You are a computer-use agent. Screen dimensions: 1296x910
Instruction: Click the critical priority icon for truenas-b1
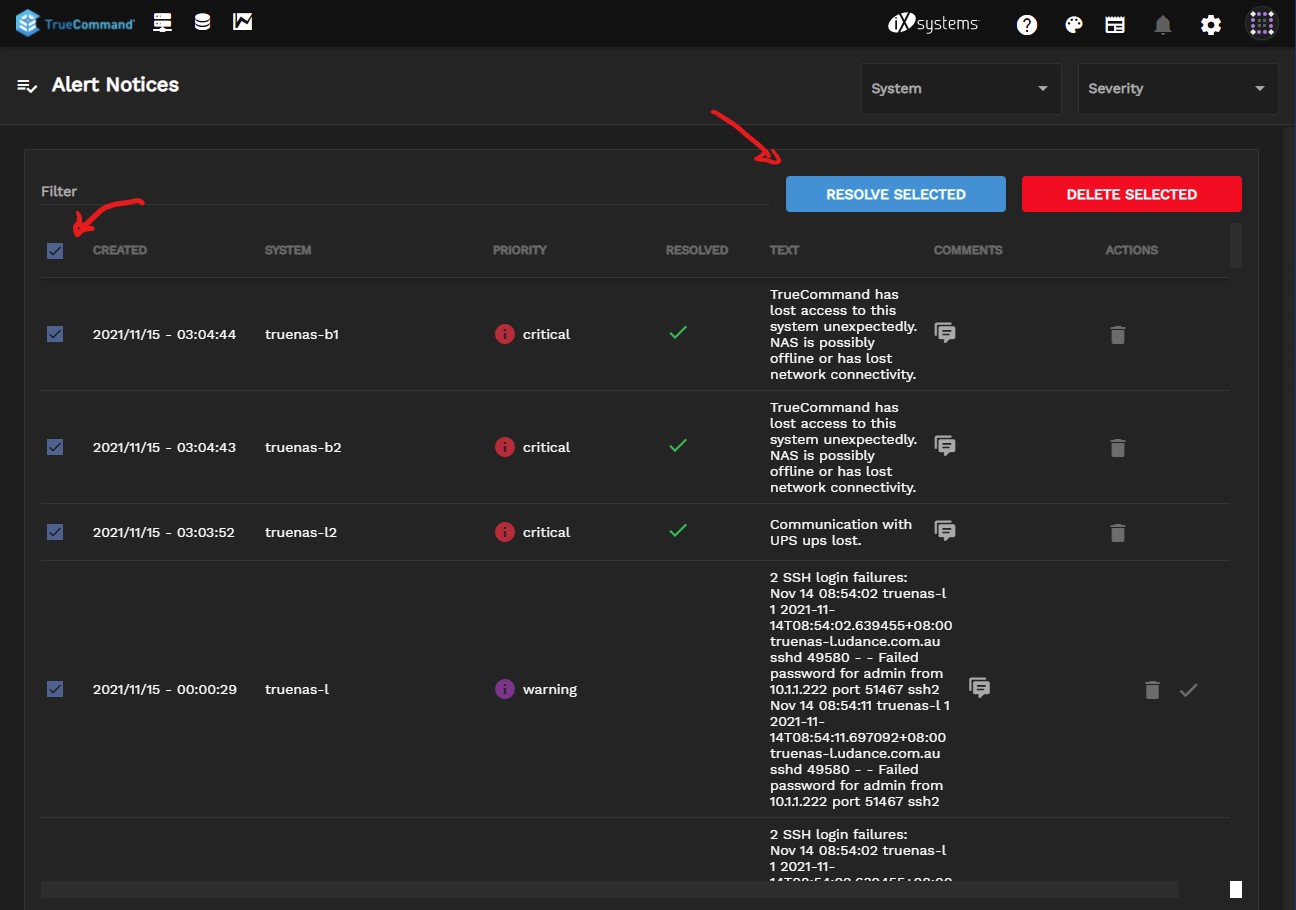[x=505, y=334]
